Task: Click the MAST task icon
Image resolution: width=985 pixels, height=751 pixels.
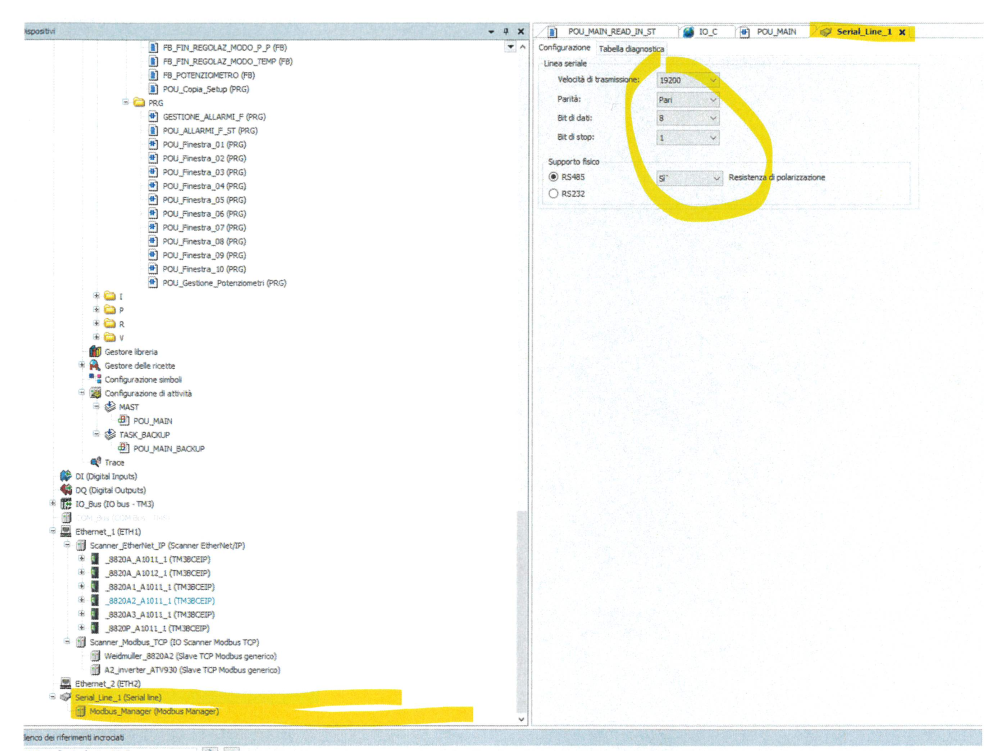Action: click(x=111, y=407)
